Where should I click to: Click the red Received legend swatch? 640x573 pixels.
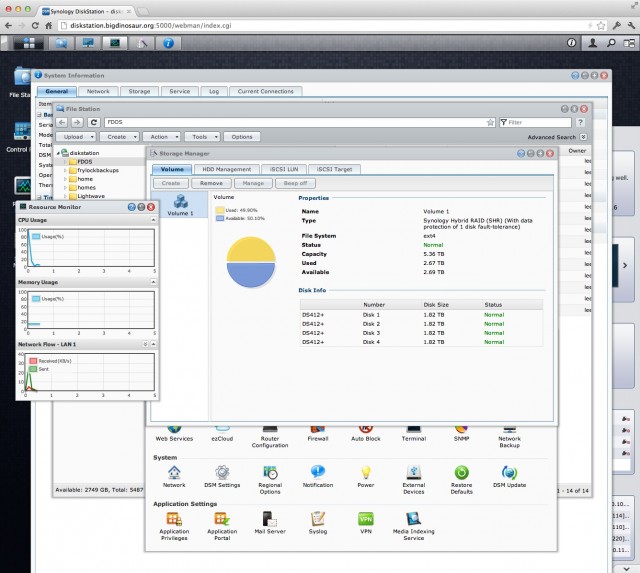pos(33,361)
